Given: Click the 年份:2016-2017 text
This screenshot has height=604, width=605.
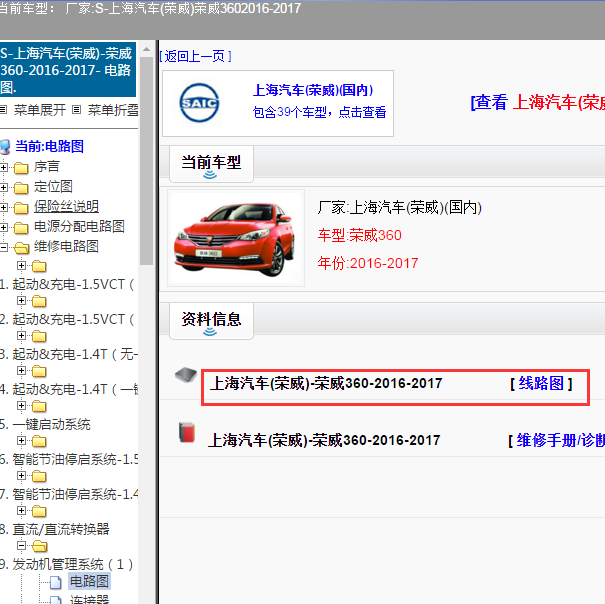Looking at the screenshot, I should click(x=368, y=263).
